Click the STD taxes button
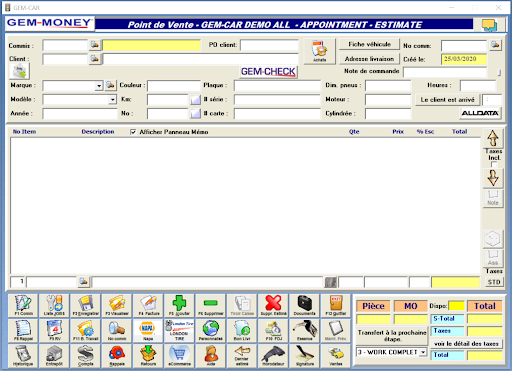 pyautogui.click(x=494, y=282)
